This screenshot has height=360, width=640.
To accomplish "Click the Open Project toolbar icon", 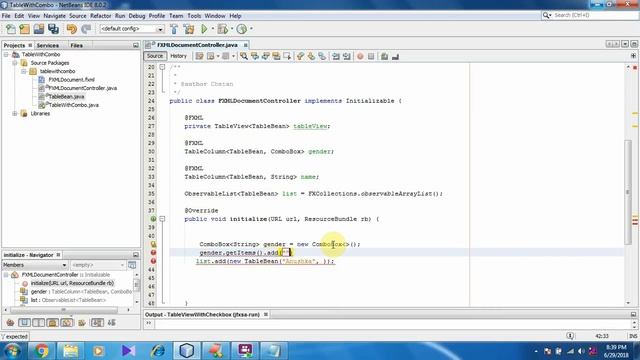I will [x=39, y=29].
